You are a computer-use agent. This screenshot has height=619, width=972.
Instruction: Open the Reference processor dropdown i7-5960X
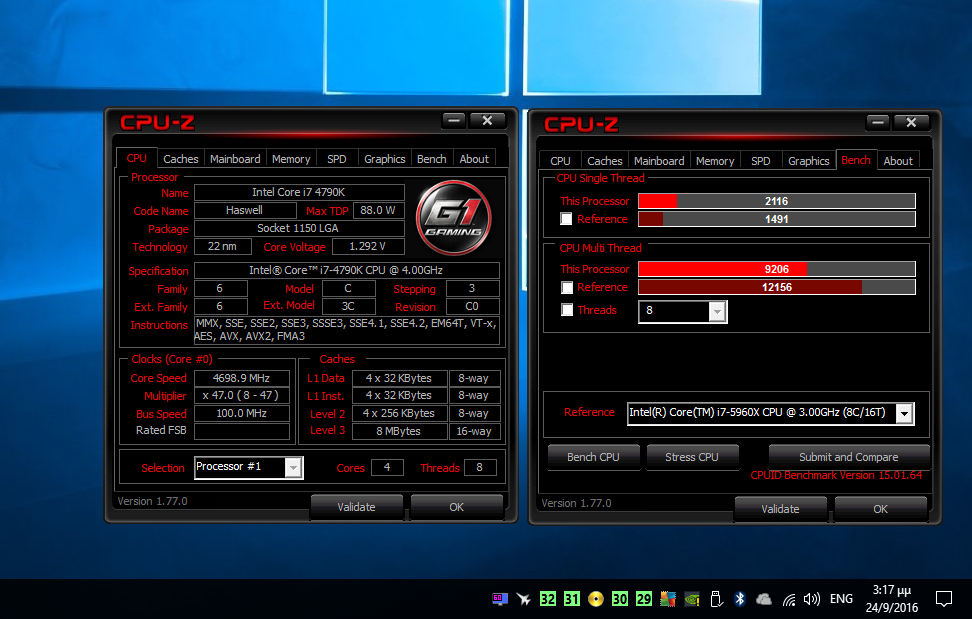click(905, 413)
